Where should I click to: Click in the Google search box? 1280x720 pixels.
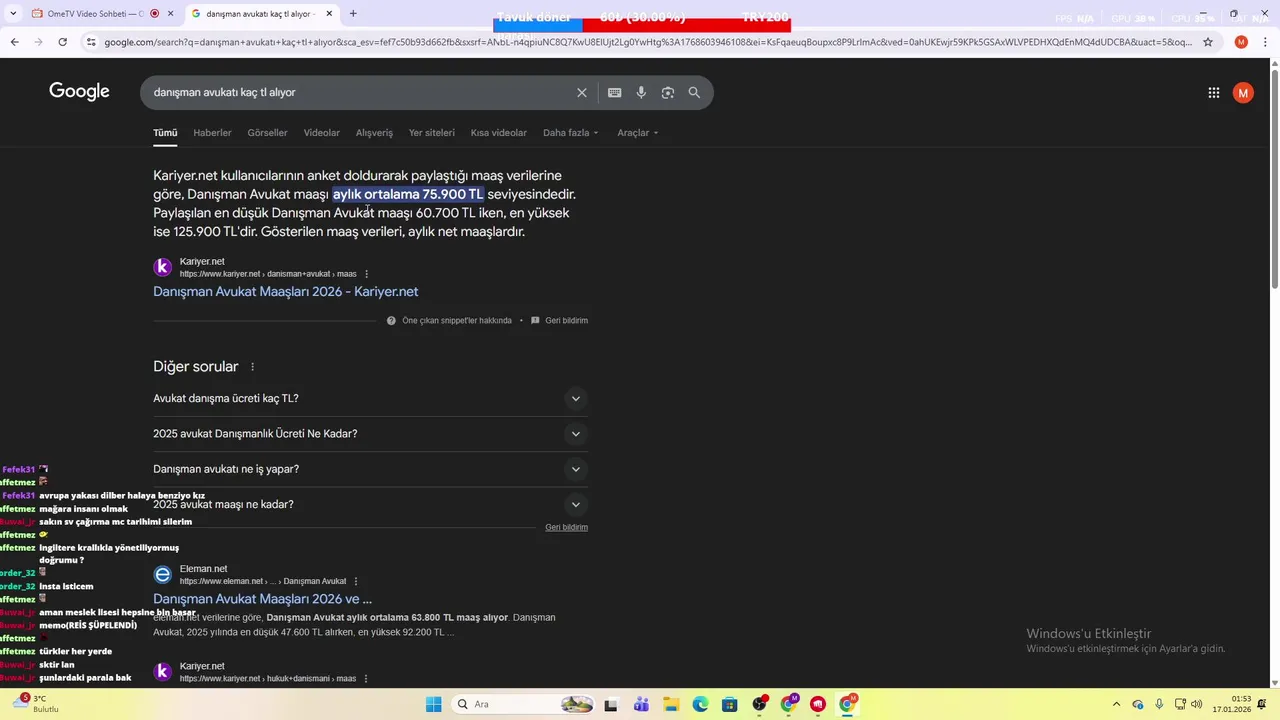[360, 92]
